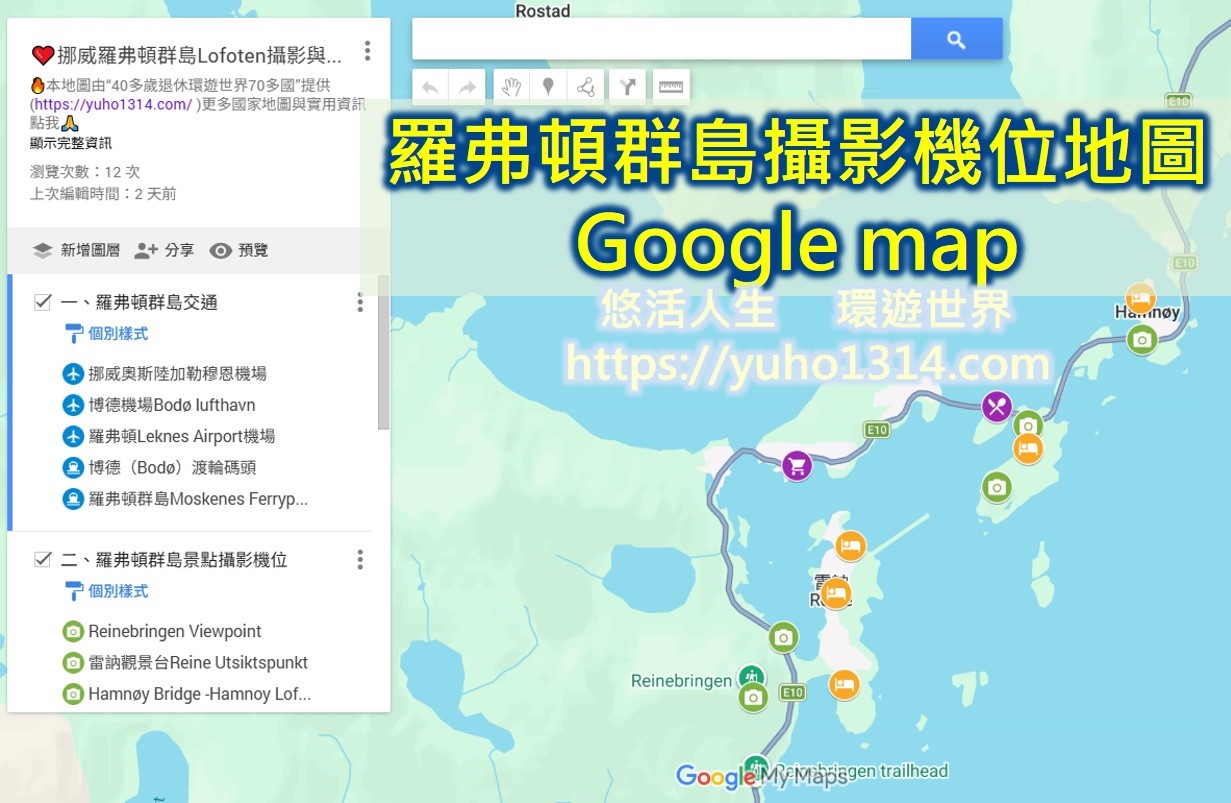The width and height of the screenshot is (1231, 803).
Task: Click the purple shopping cart map marker
Action: tap(796, 465)
